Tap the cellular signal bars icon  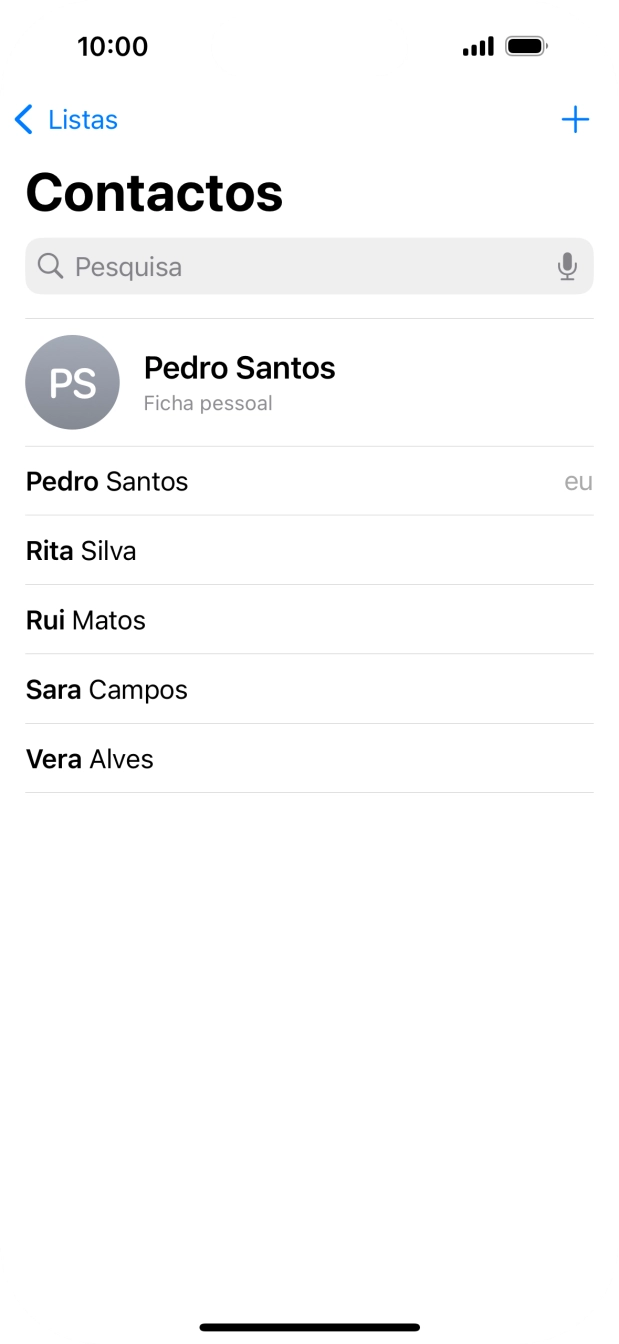click(x=477, y=45)
